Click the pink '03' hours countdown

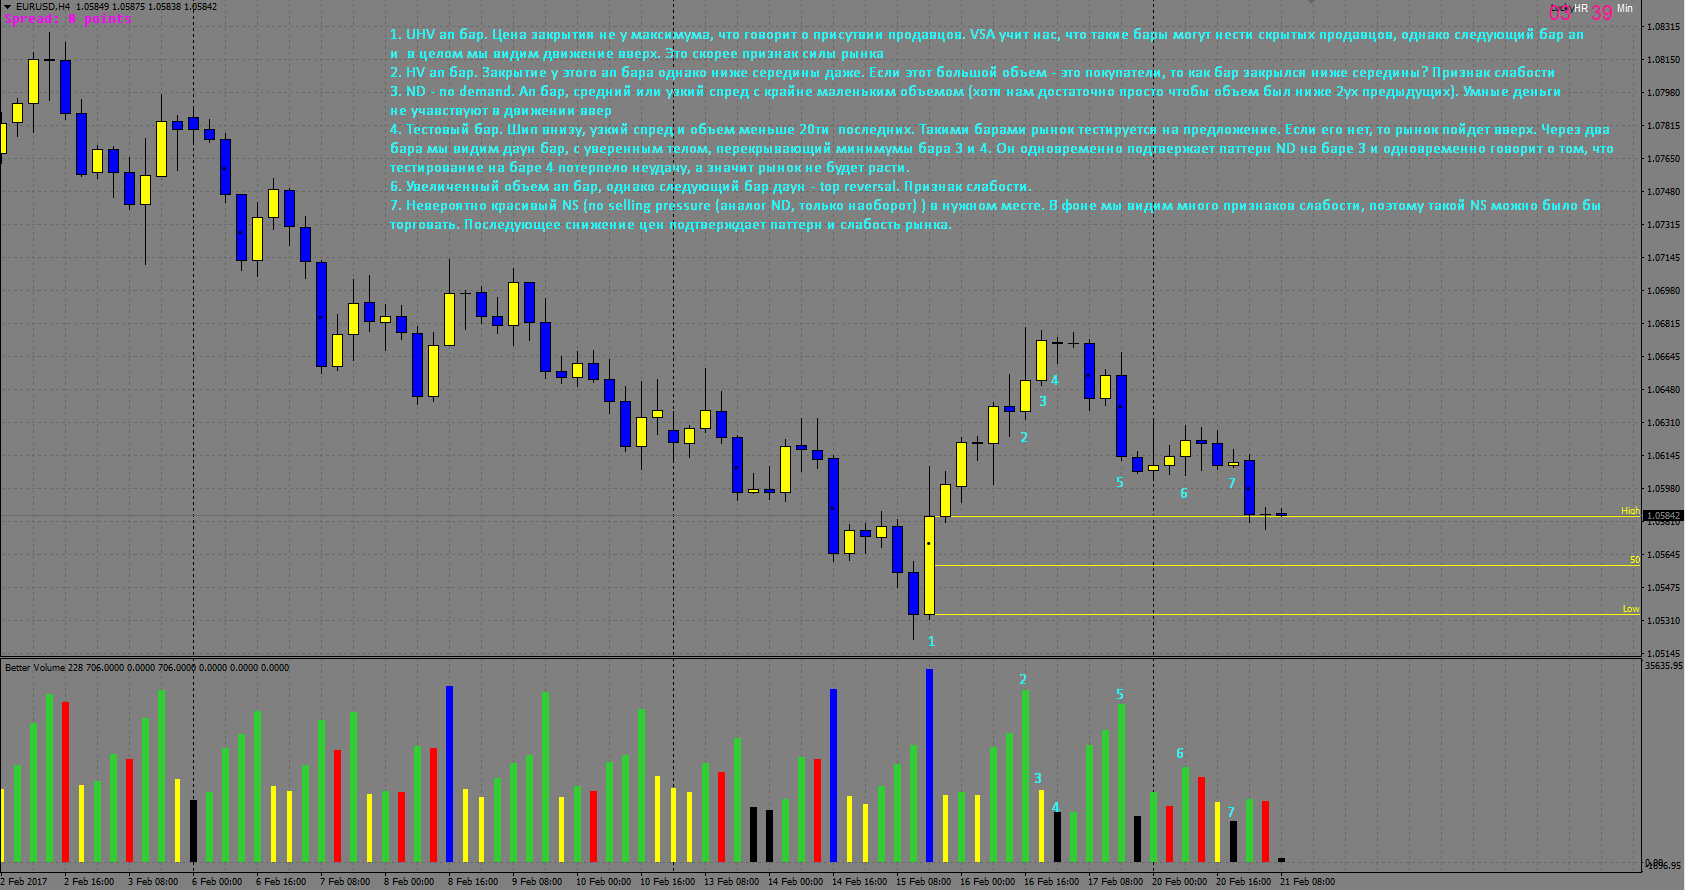(x=1560, y=13)
